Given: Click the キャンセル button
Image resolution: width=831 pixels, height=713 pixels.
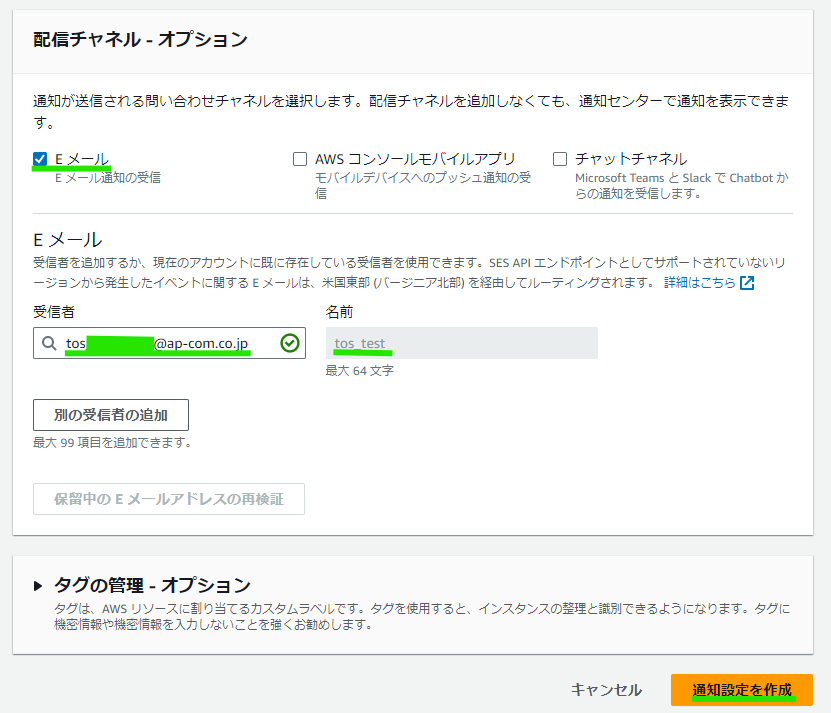Looking at the screenshot, I should point(606,690).
